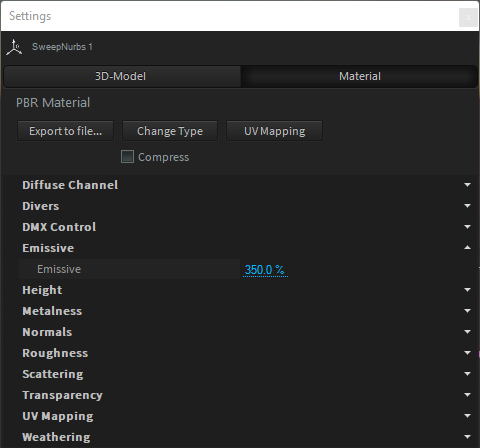Click the UV Mapping button

274,131
